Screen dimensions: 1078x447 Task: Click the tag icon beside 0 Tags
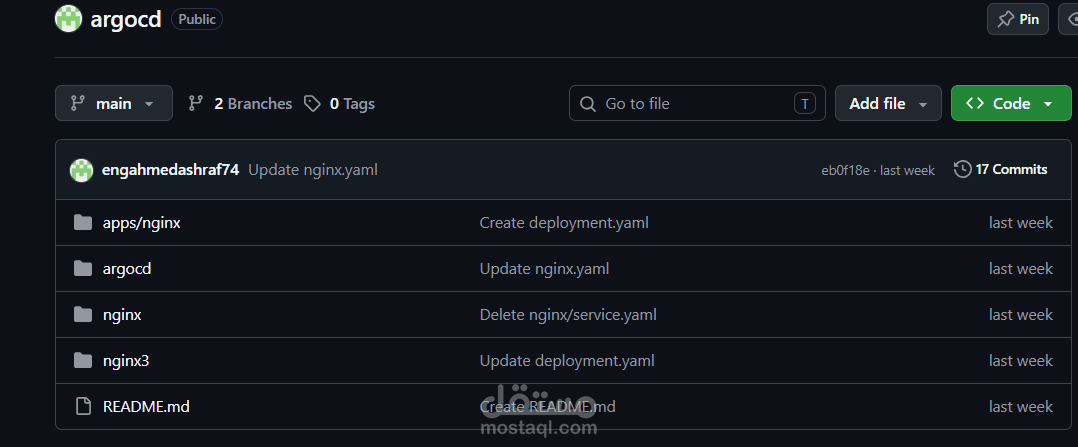coord(312,104)
